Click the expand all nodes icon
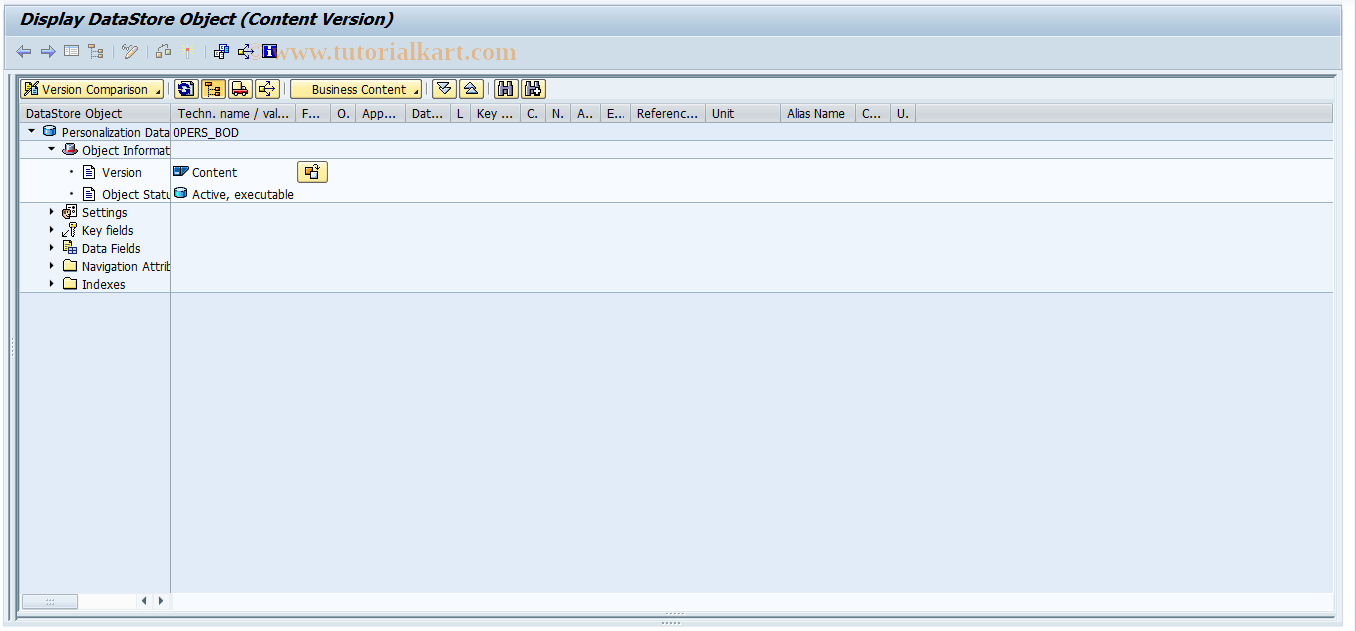The image size is (1356, 631). pyautogui.click(x=444, y=89)
